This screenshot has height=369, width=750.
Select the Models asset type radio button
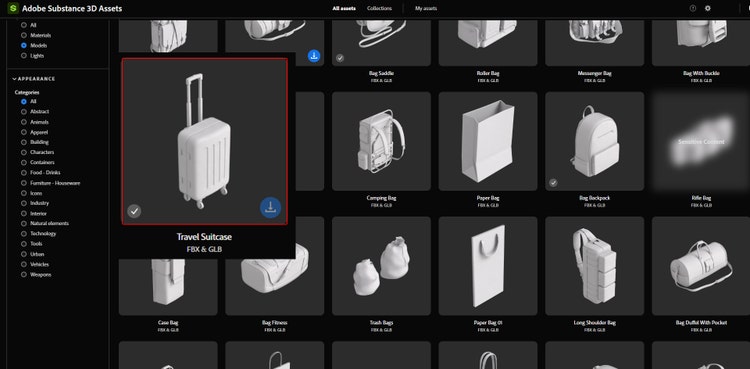tap(24, 45)
